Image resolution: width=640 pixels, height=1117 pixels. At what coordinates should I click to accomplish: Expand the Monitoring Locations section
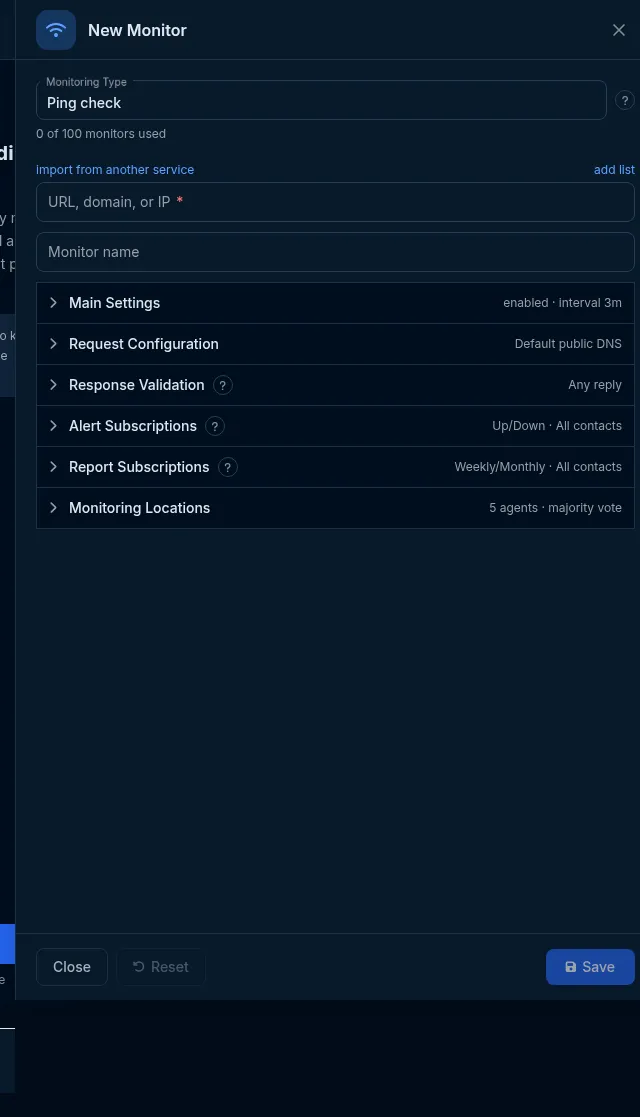tap(335, 508)
